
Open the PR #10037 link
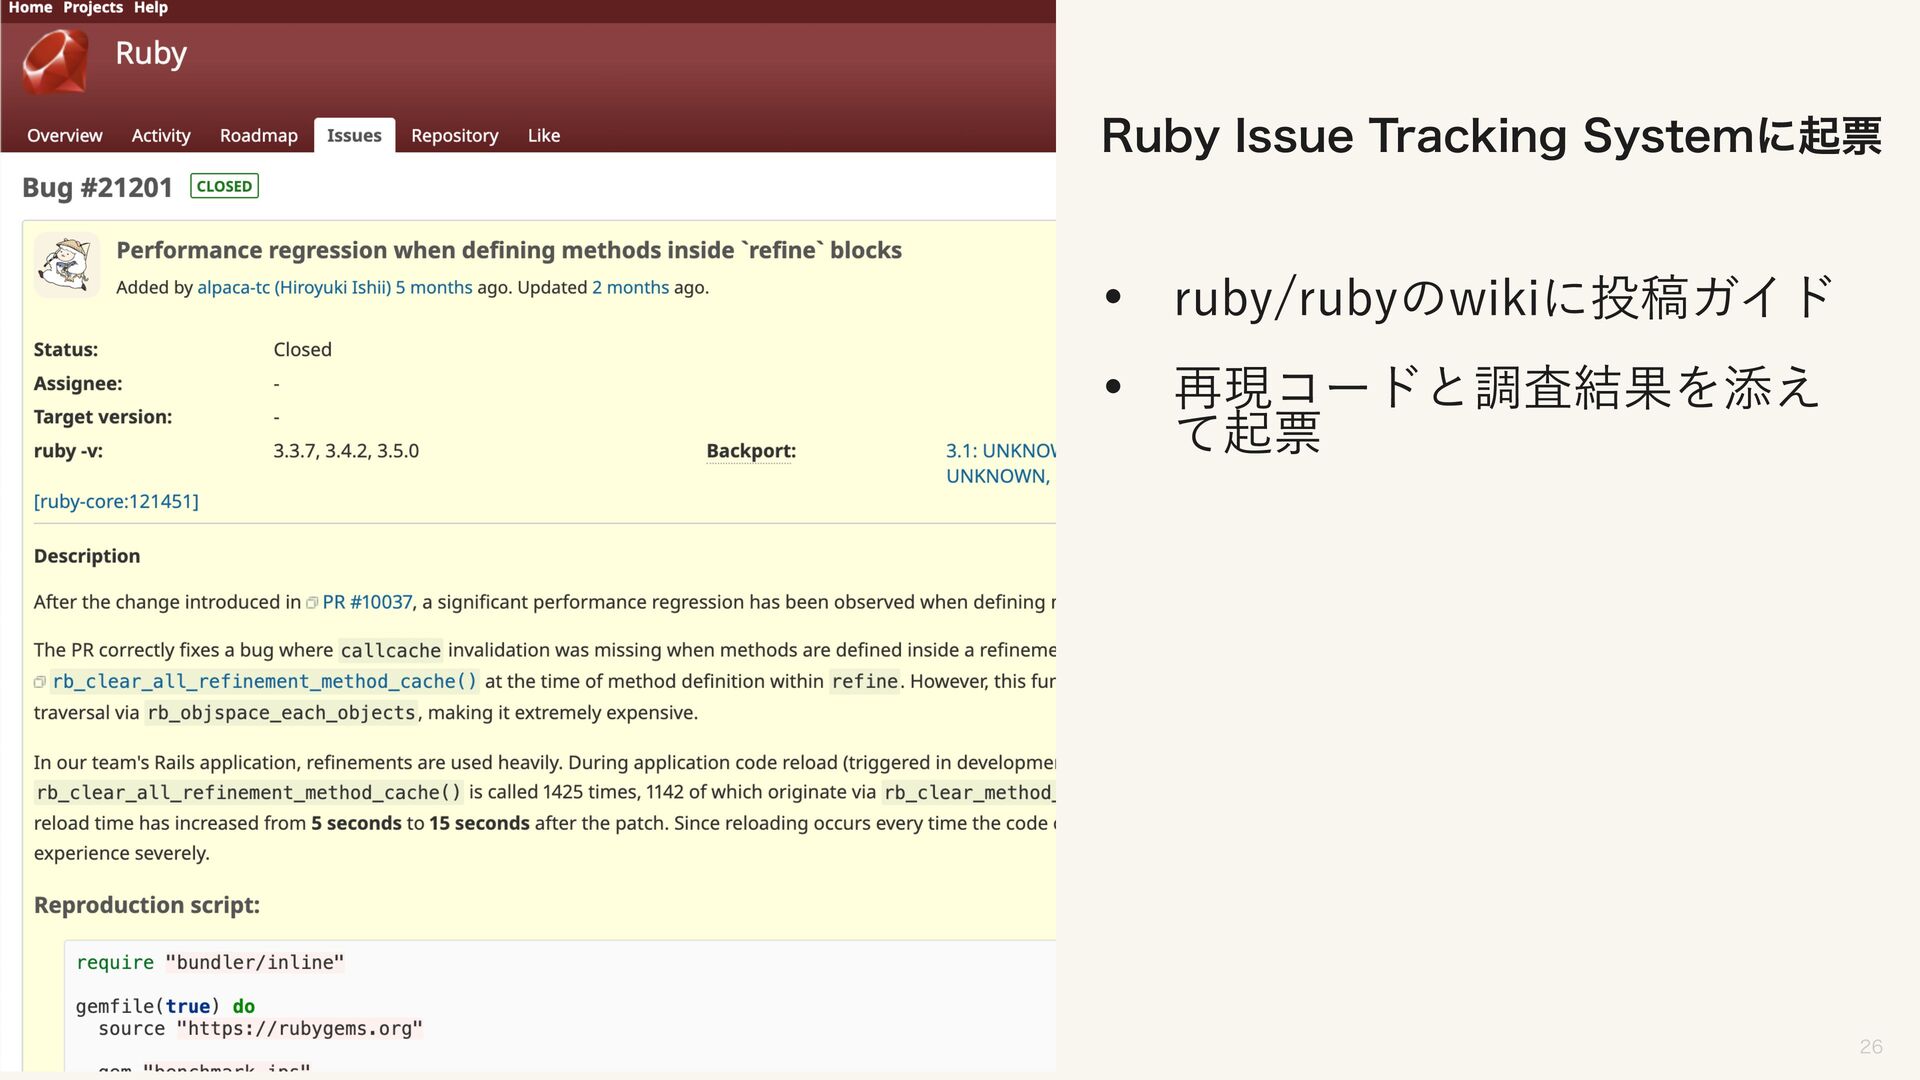[x=367, y=602]
